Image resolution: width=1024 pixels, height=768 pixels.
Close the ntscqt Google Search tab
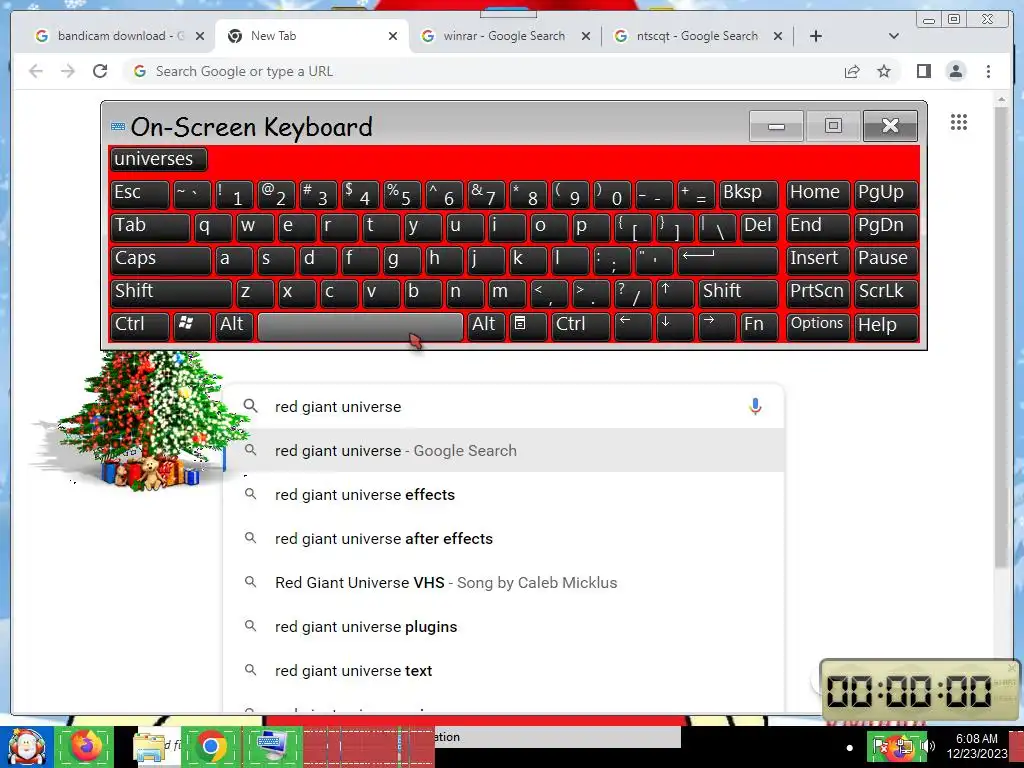778,36
